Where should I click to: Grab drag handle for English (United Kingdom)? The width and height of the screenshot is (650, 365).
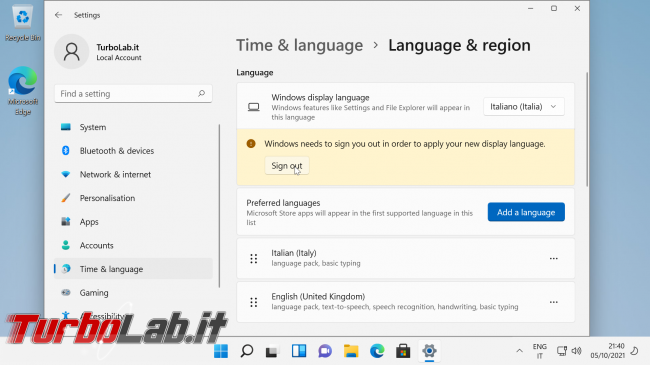tap(254, 302)
